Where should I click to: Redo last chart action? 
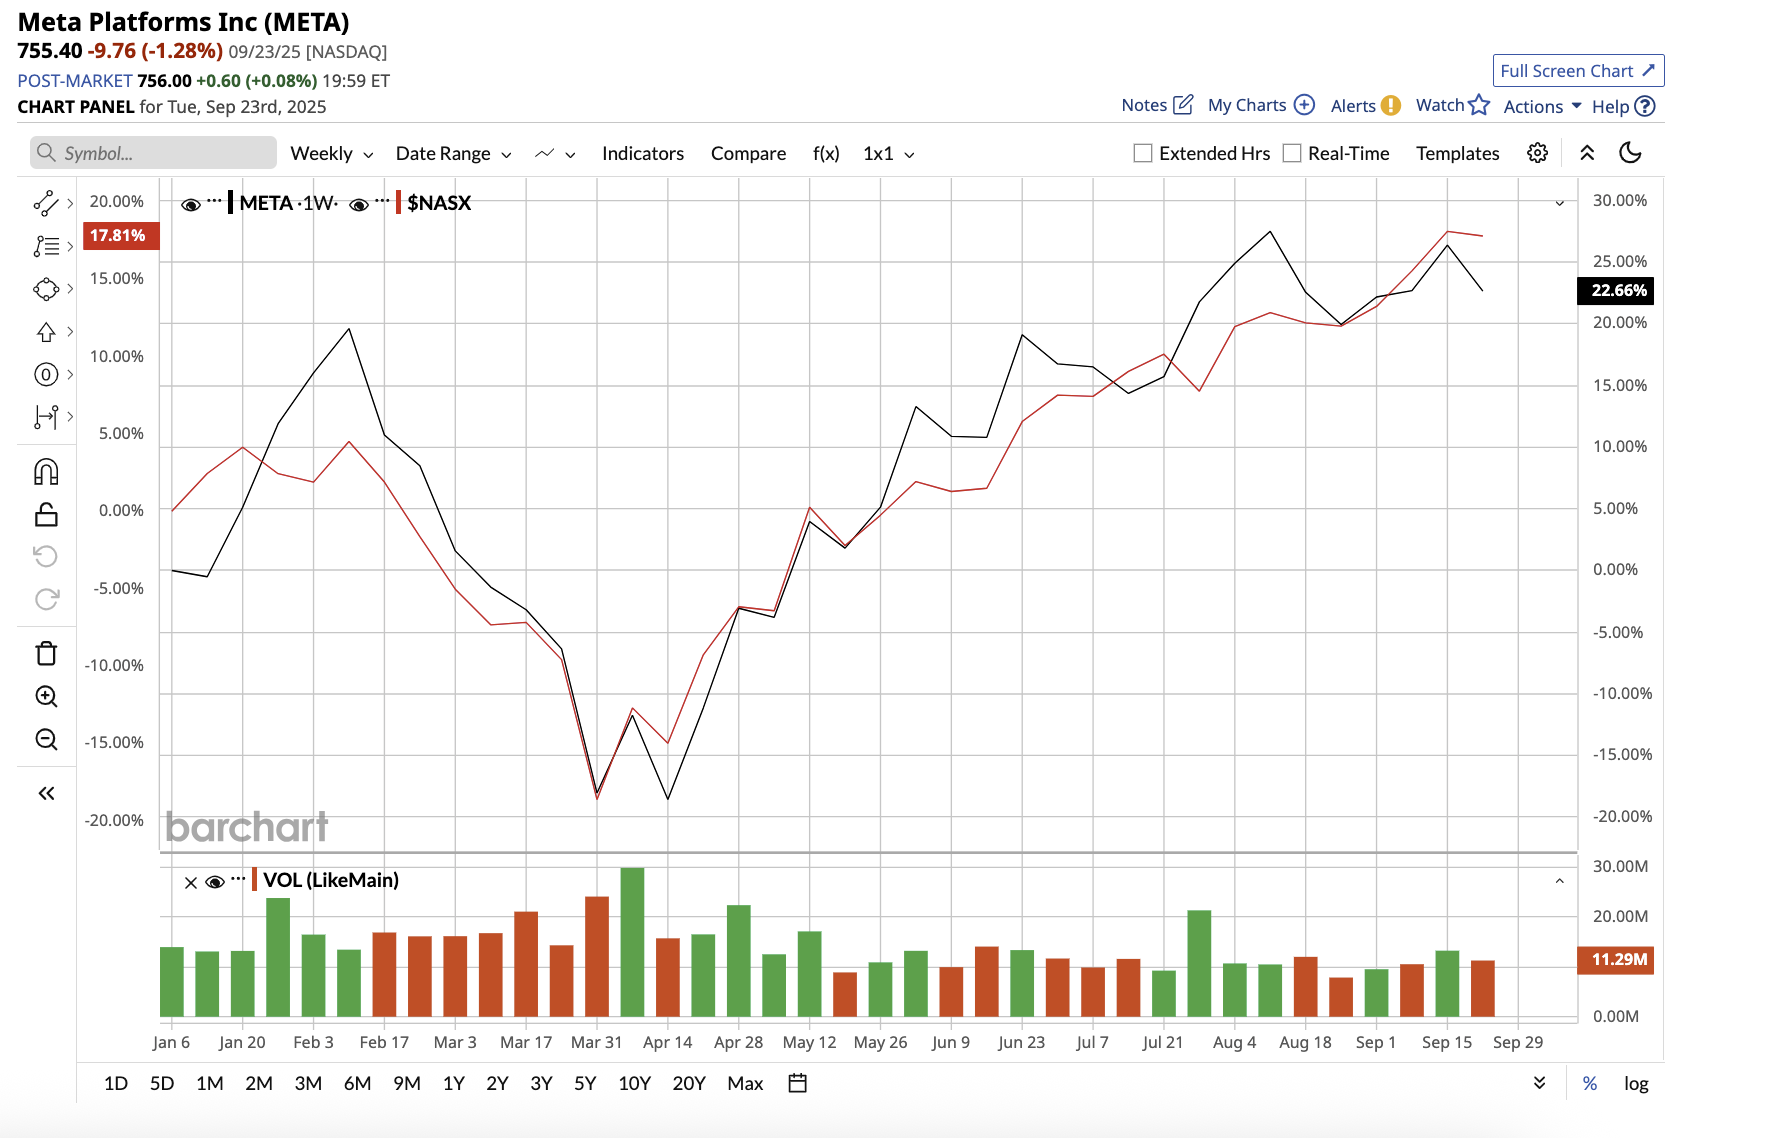coord(46,599)
